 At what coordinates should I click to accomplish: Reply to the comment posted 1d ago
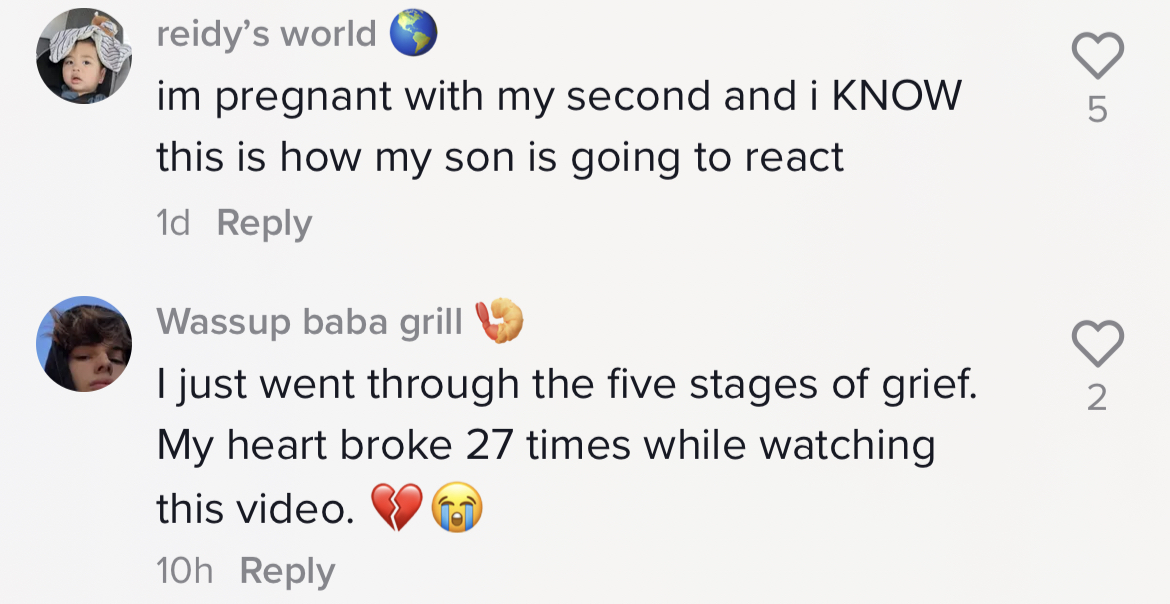click(264, 223)
